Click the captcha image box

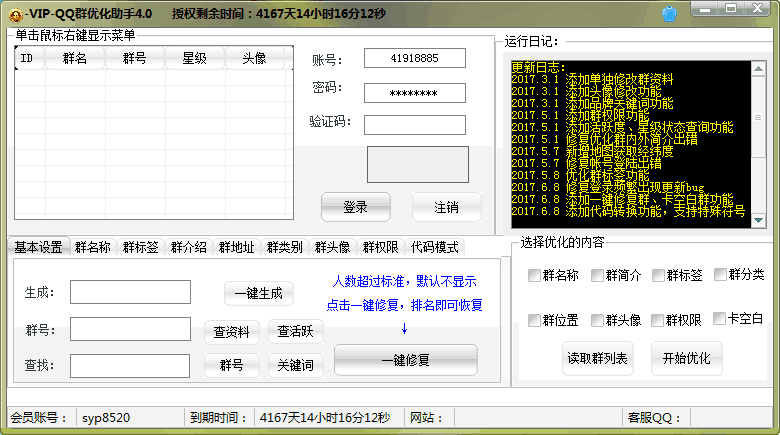click(418, 164)
